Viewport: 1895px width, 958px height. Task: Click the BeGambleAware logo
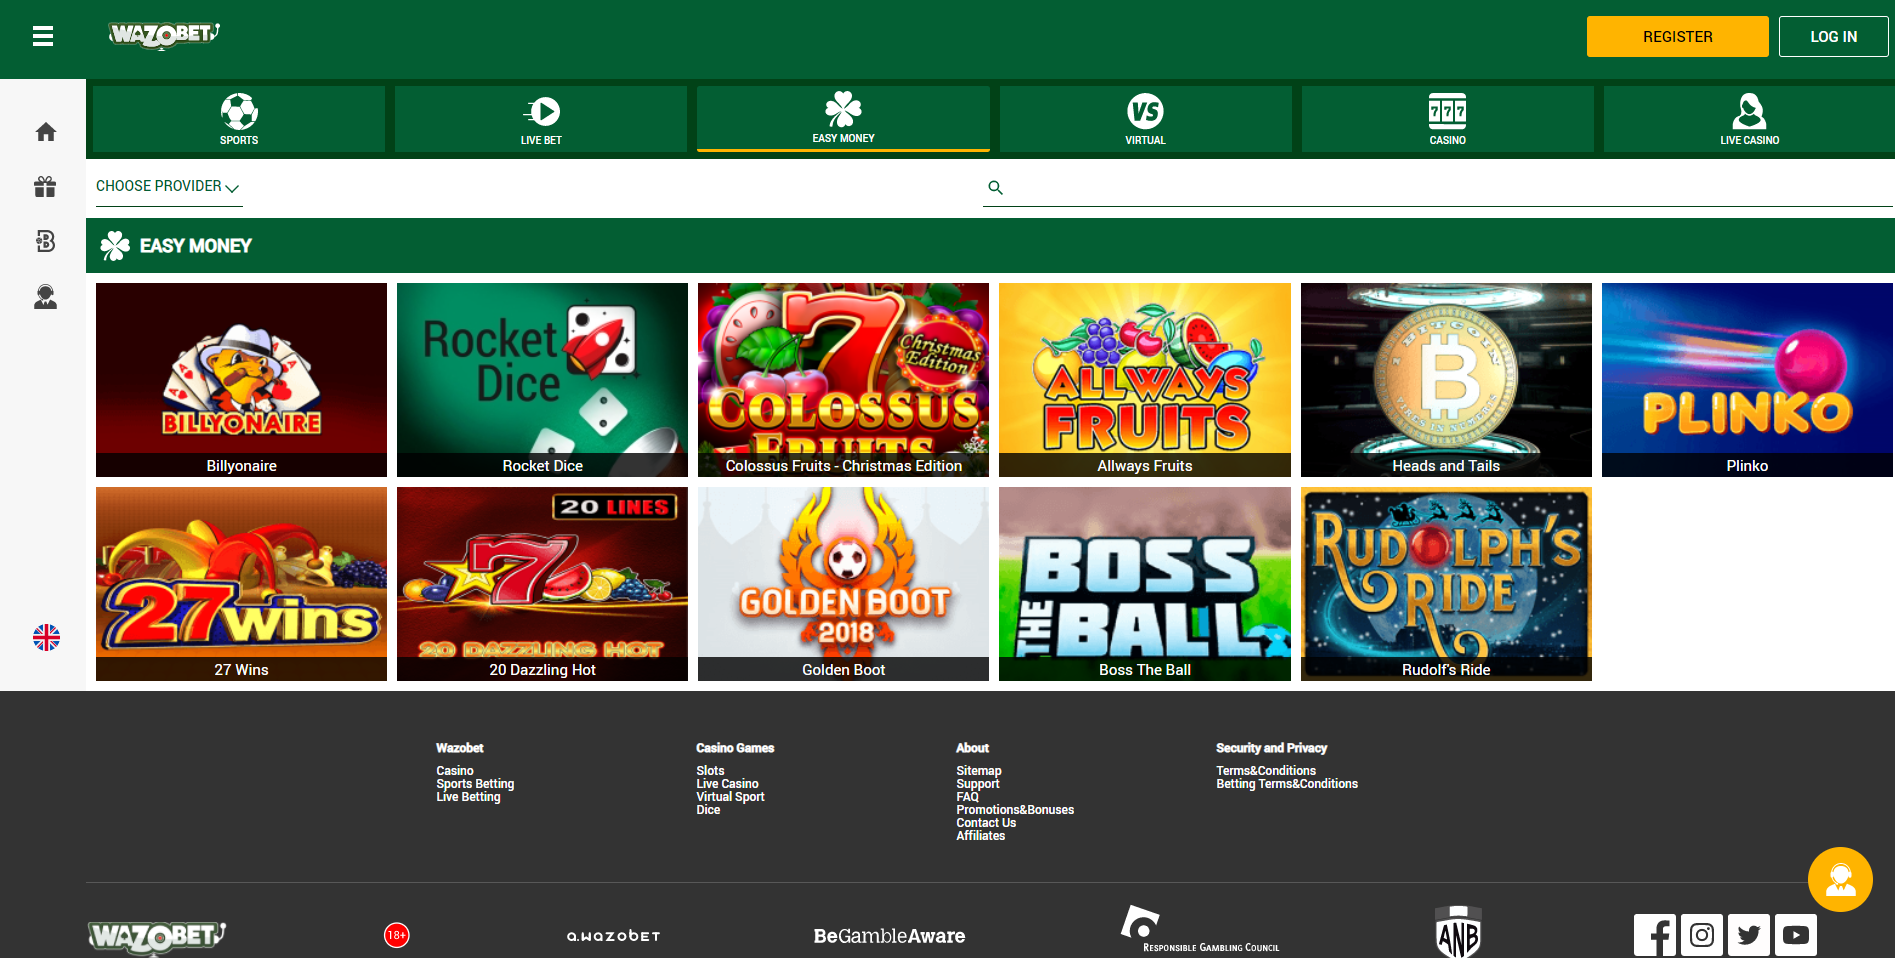889,936
